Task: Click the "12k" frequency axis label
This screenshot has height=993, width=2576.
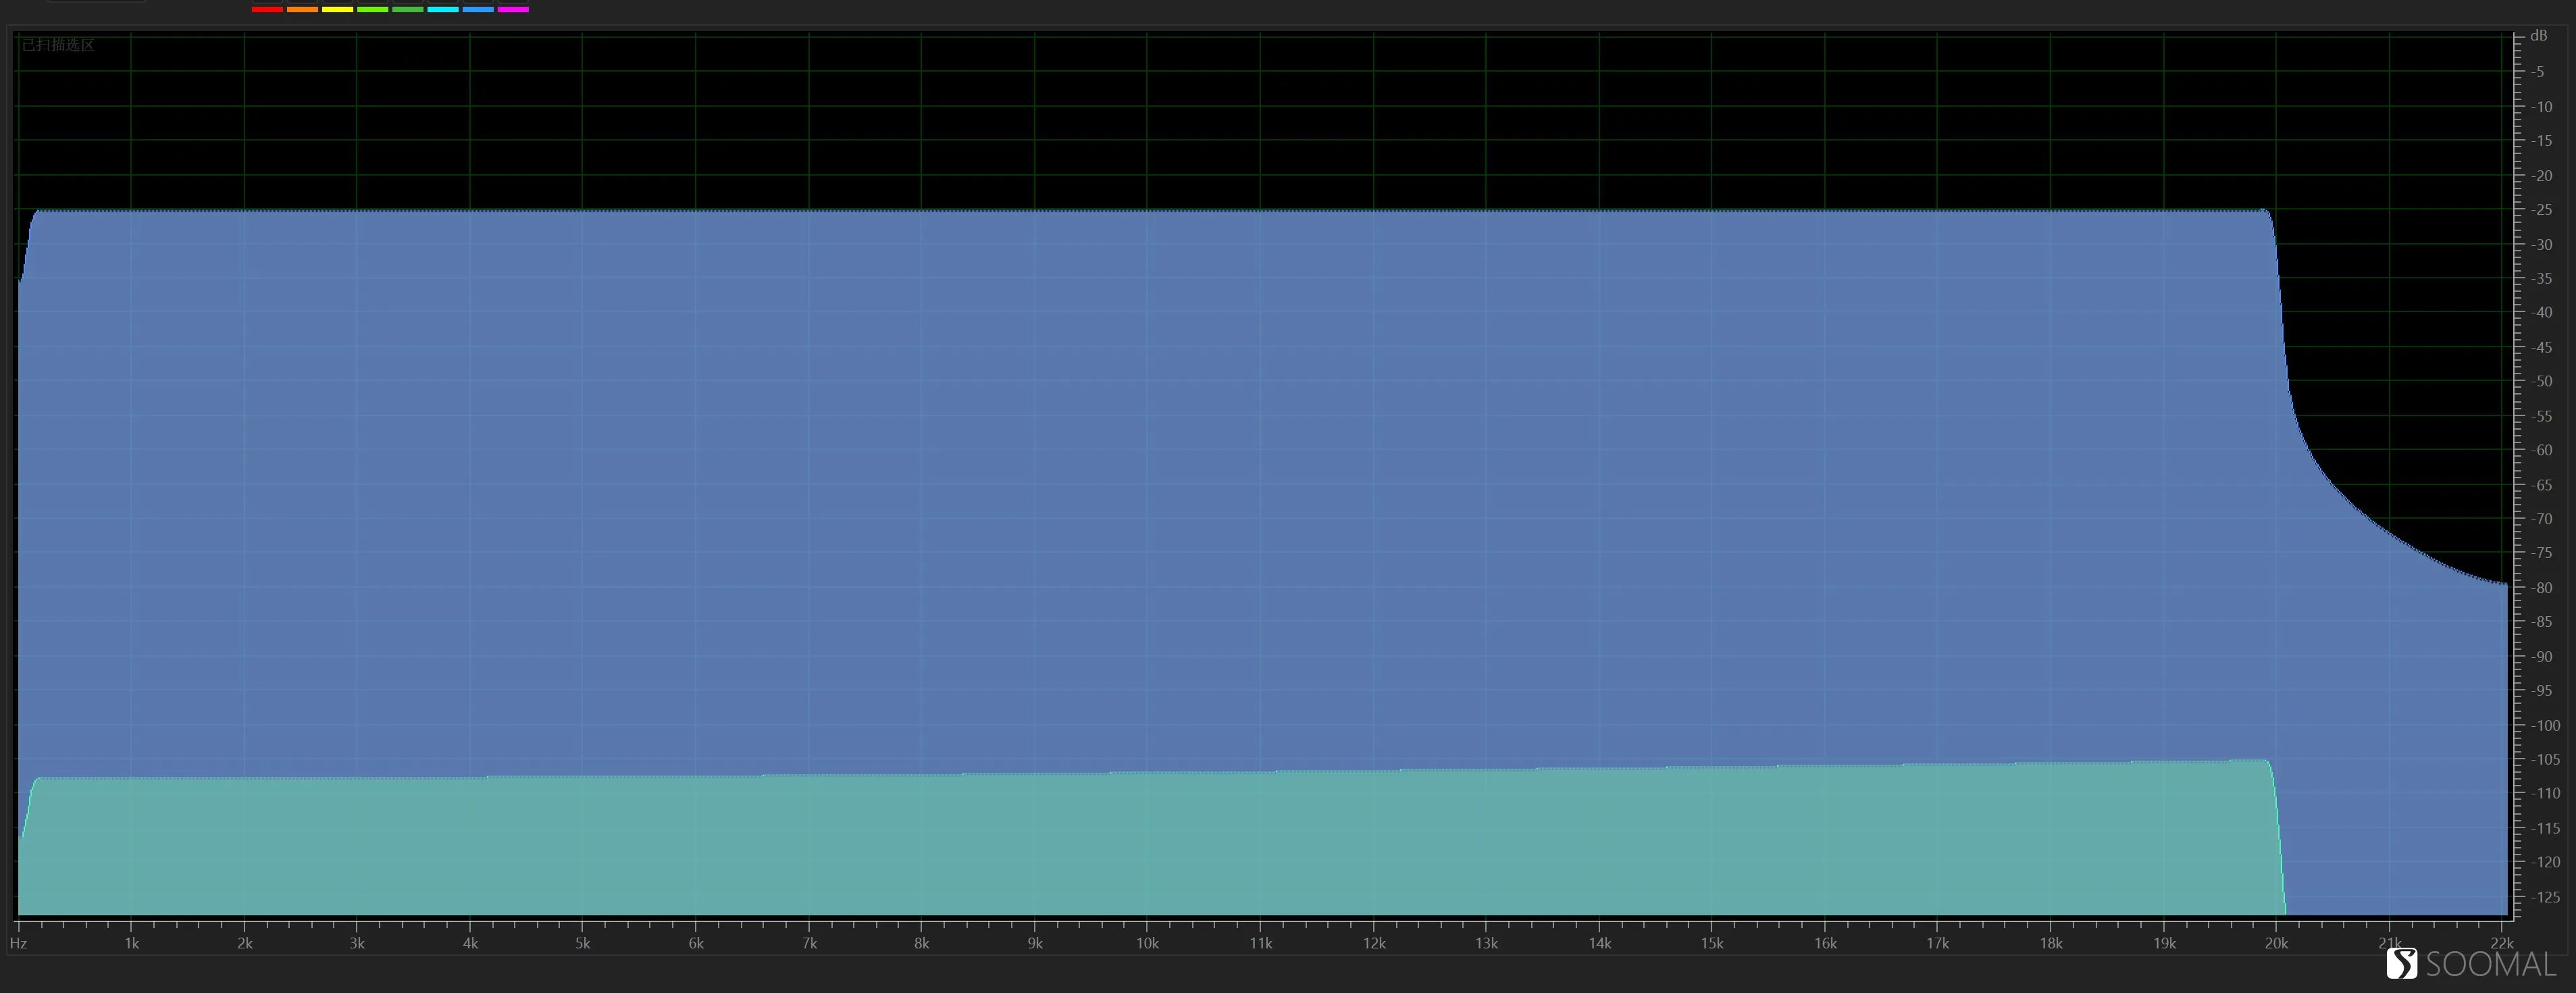Action: [x=1374, y=943]
